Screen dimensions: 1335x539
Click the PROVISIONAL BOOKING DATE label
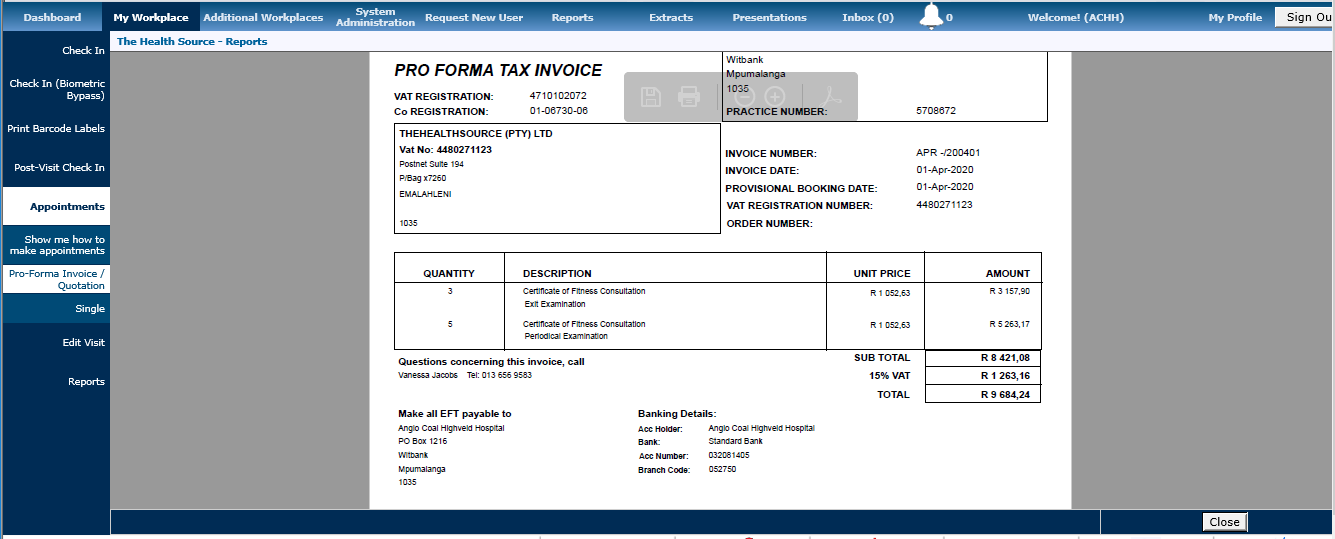pyautogui.click(x=801, y=188)
